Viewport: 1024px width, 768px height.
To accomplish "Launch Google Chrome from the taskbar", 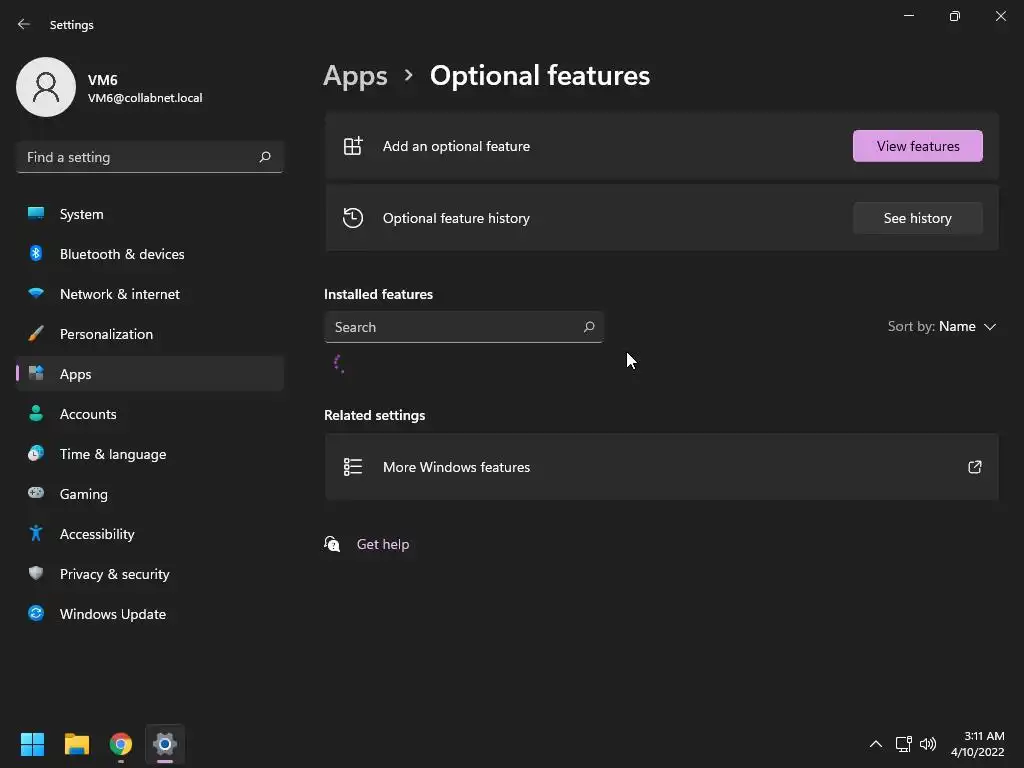I will point(121,744).
